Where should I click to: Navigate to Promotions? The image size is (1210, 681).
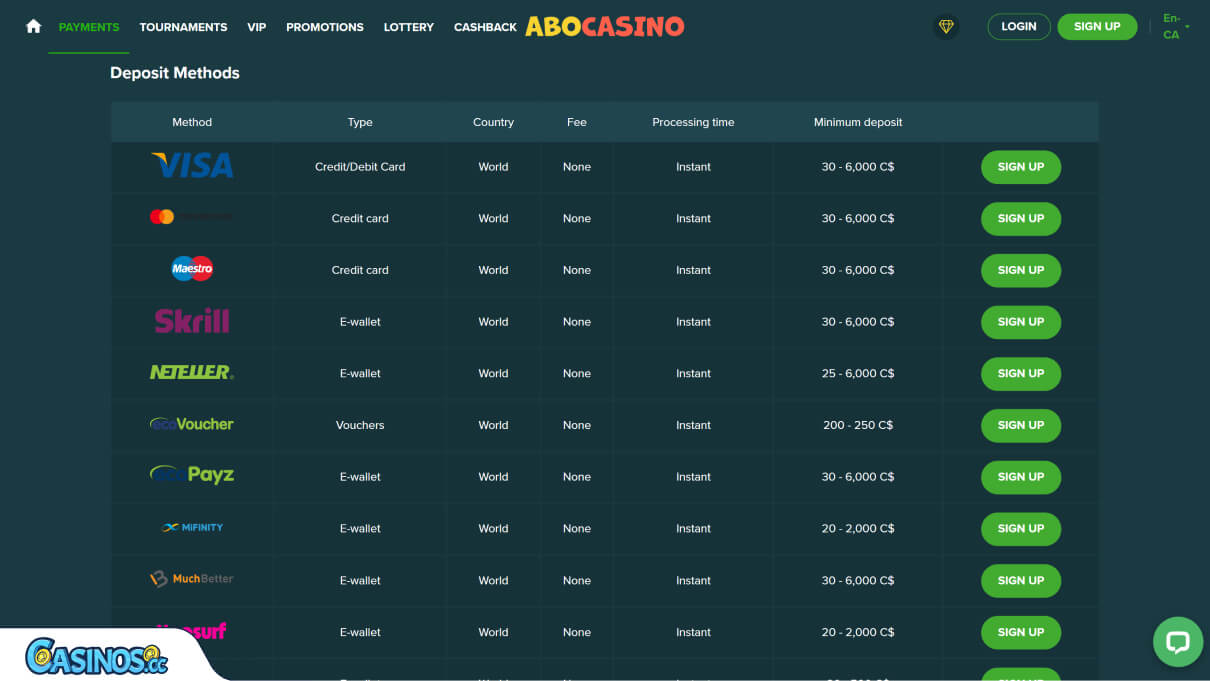pos(325,27)
